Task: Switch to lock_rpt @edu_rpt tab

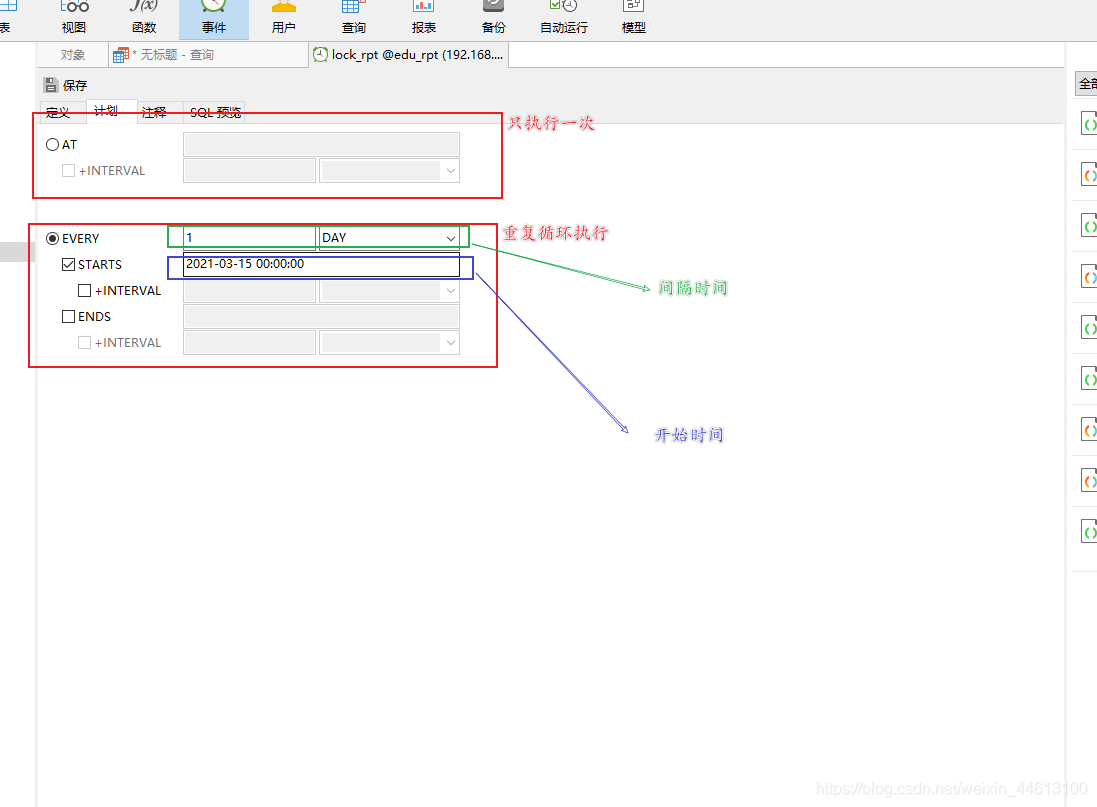Action: coord(409,55)
